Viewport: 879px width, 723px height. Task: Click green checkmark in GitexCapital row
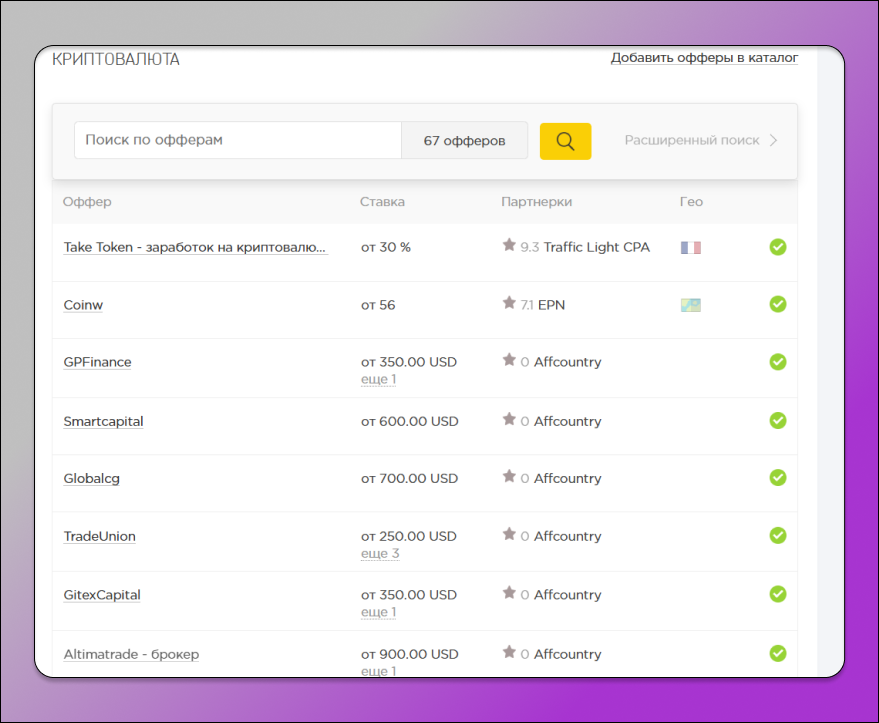coord(777,594)
